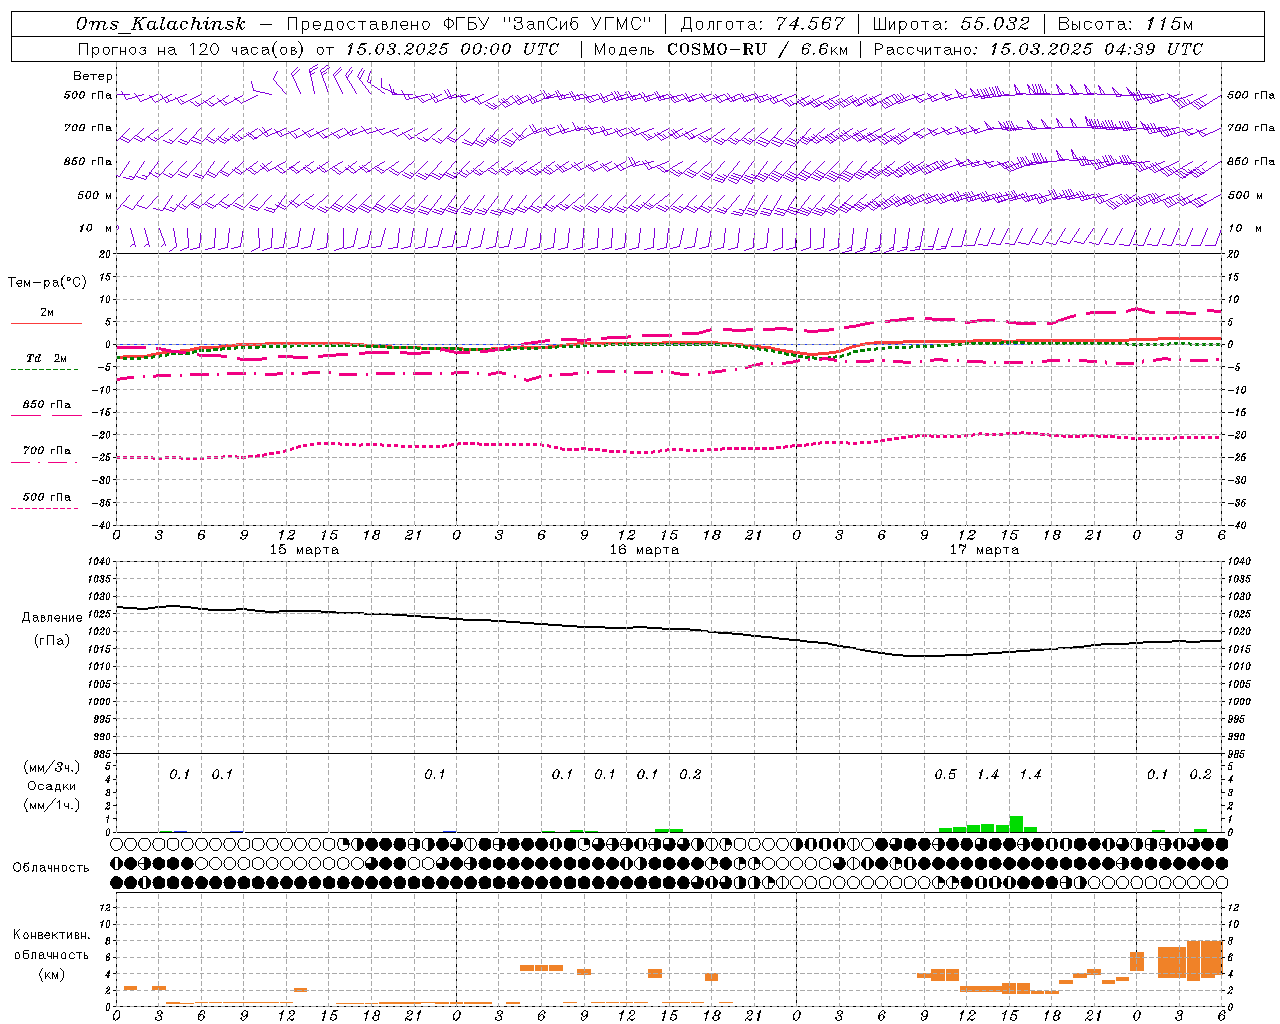The width and height of the screenshot is (1280, 1024).
Task: Click the station name Oms_Kalachinsk
Action: click(x=161, y=24)
